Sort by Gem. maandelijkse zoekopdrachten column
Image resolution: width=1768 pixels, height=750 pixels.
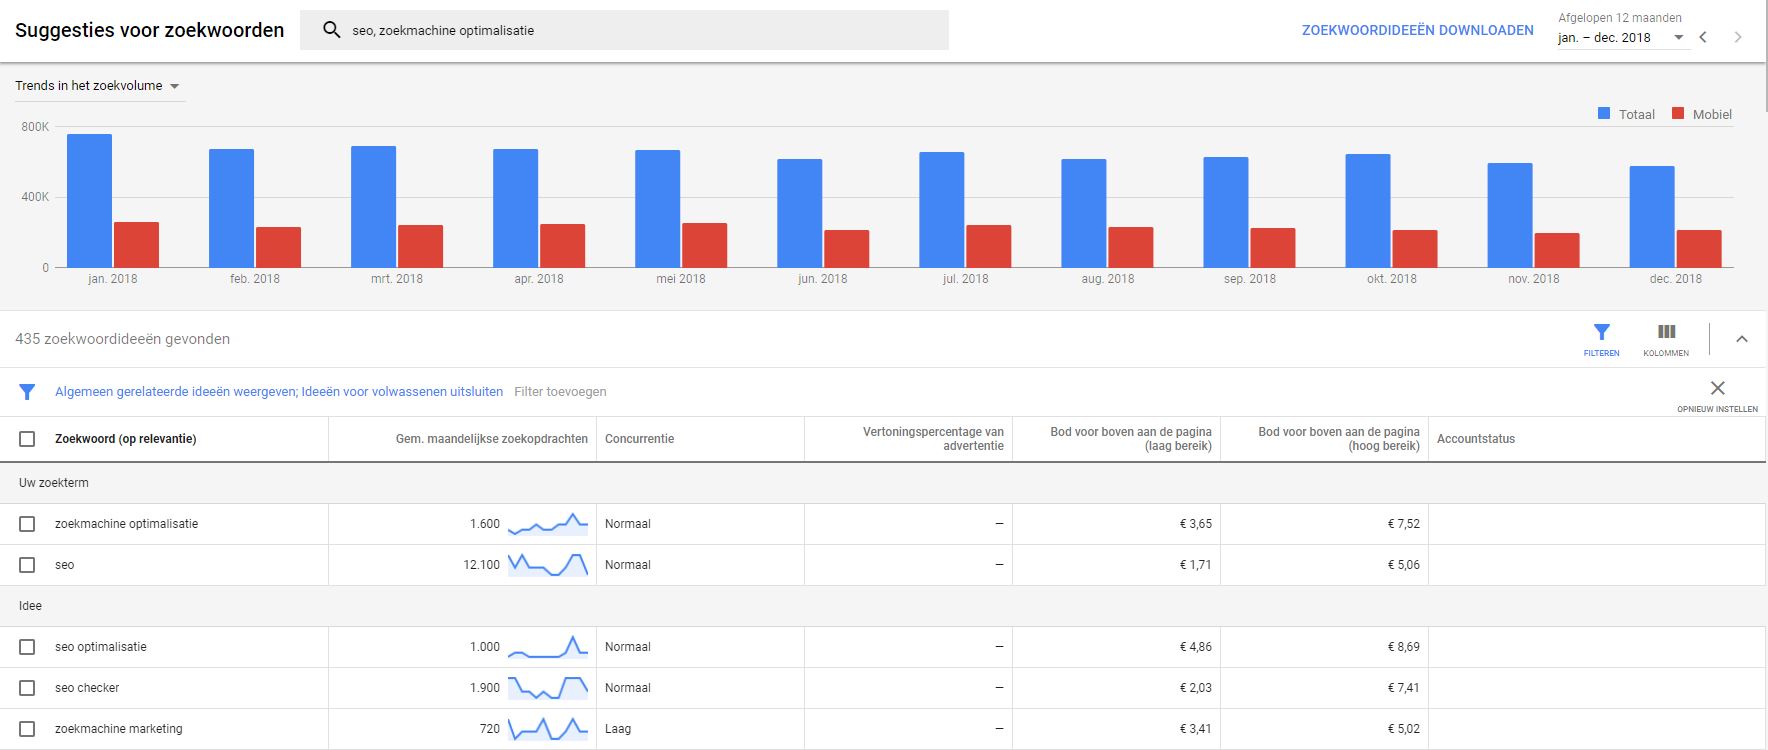491,439
